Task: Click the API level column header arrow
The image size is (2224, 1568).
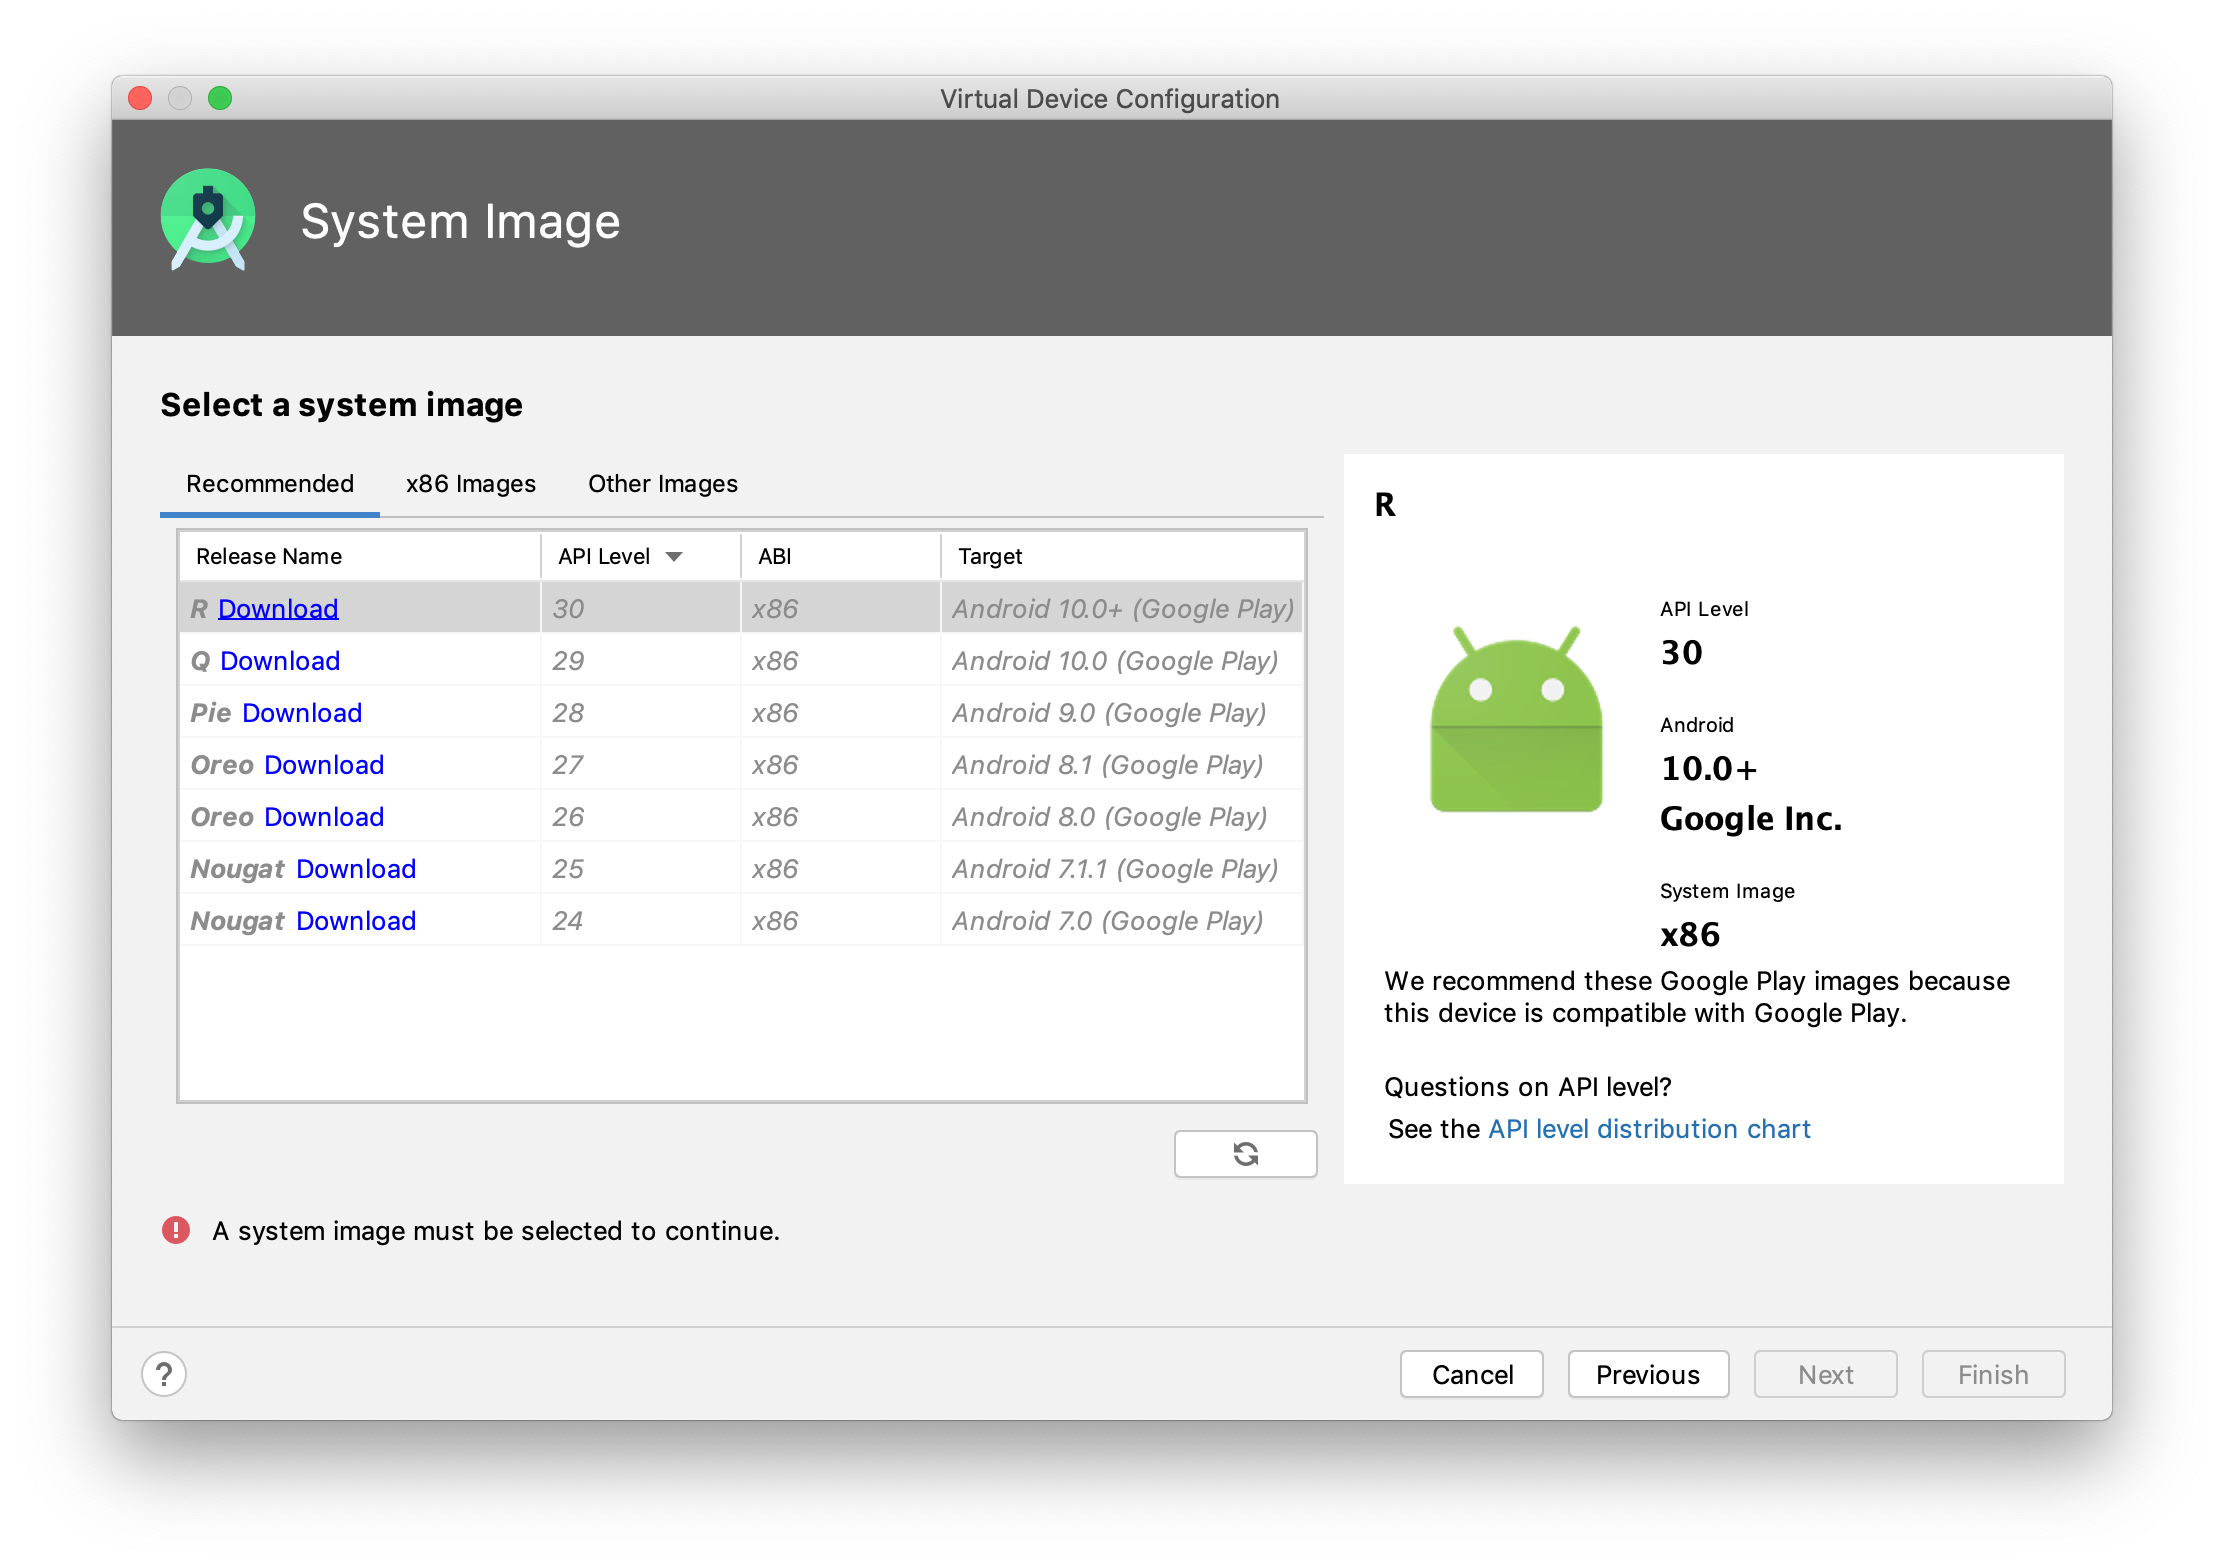Action: coord(677,555)
